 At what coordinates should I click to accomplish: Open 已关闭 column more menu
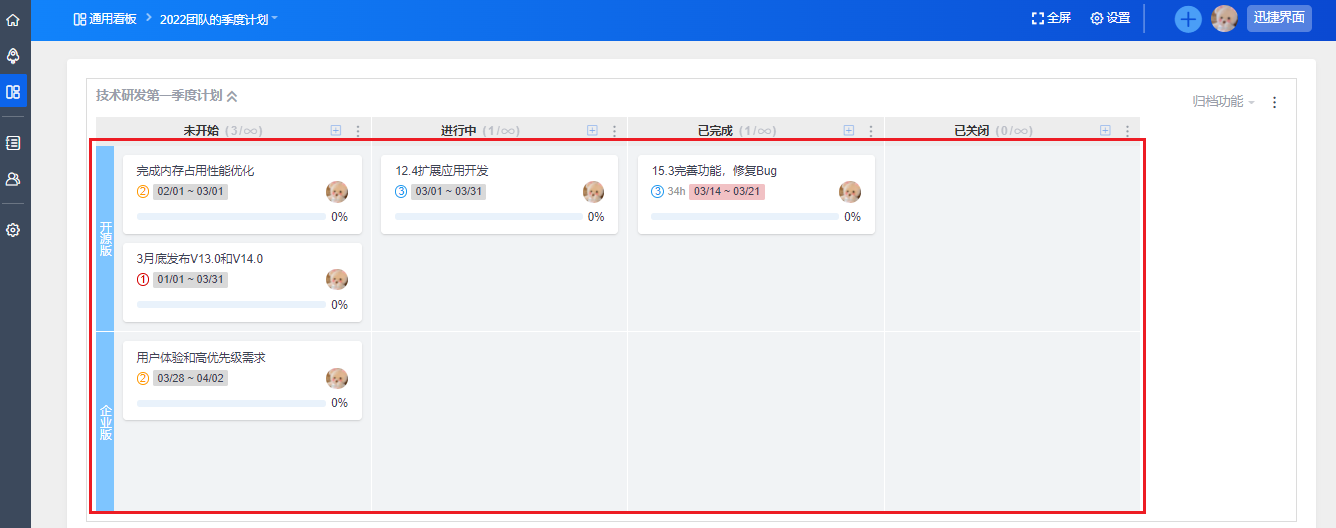point(1127,131)
